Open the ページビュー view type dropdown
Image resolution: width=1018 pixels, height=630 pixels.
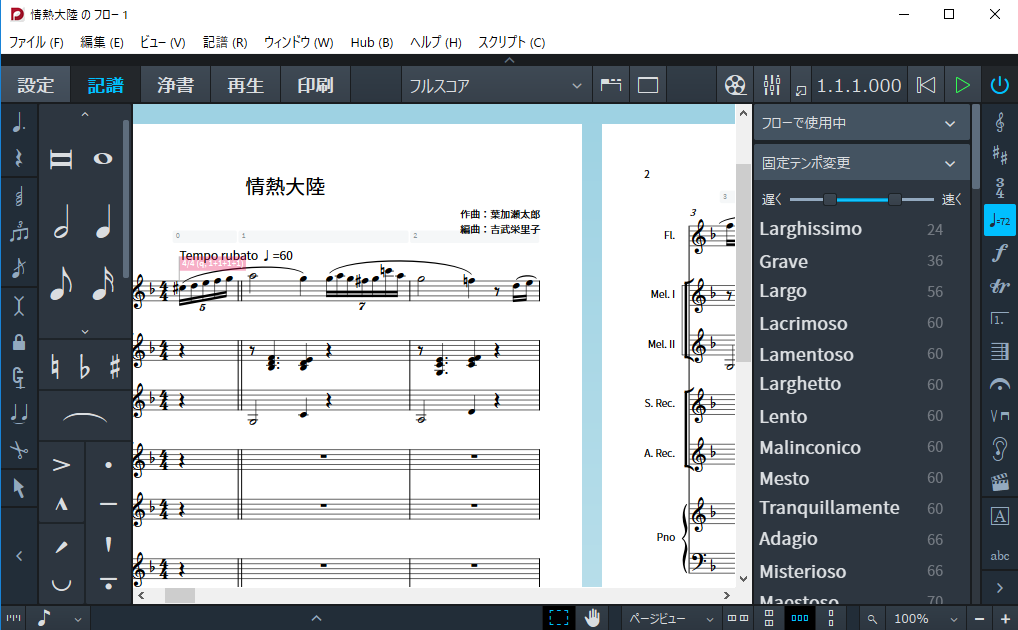(669, 619)
